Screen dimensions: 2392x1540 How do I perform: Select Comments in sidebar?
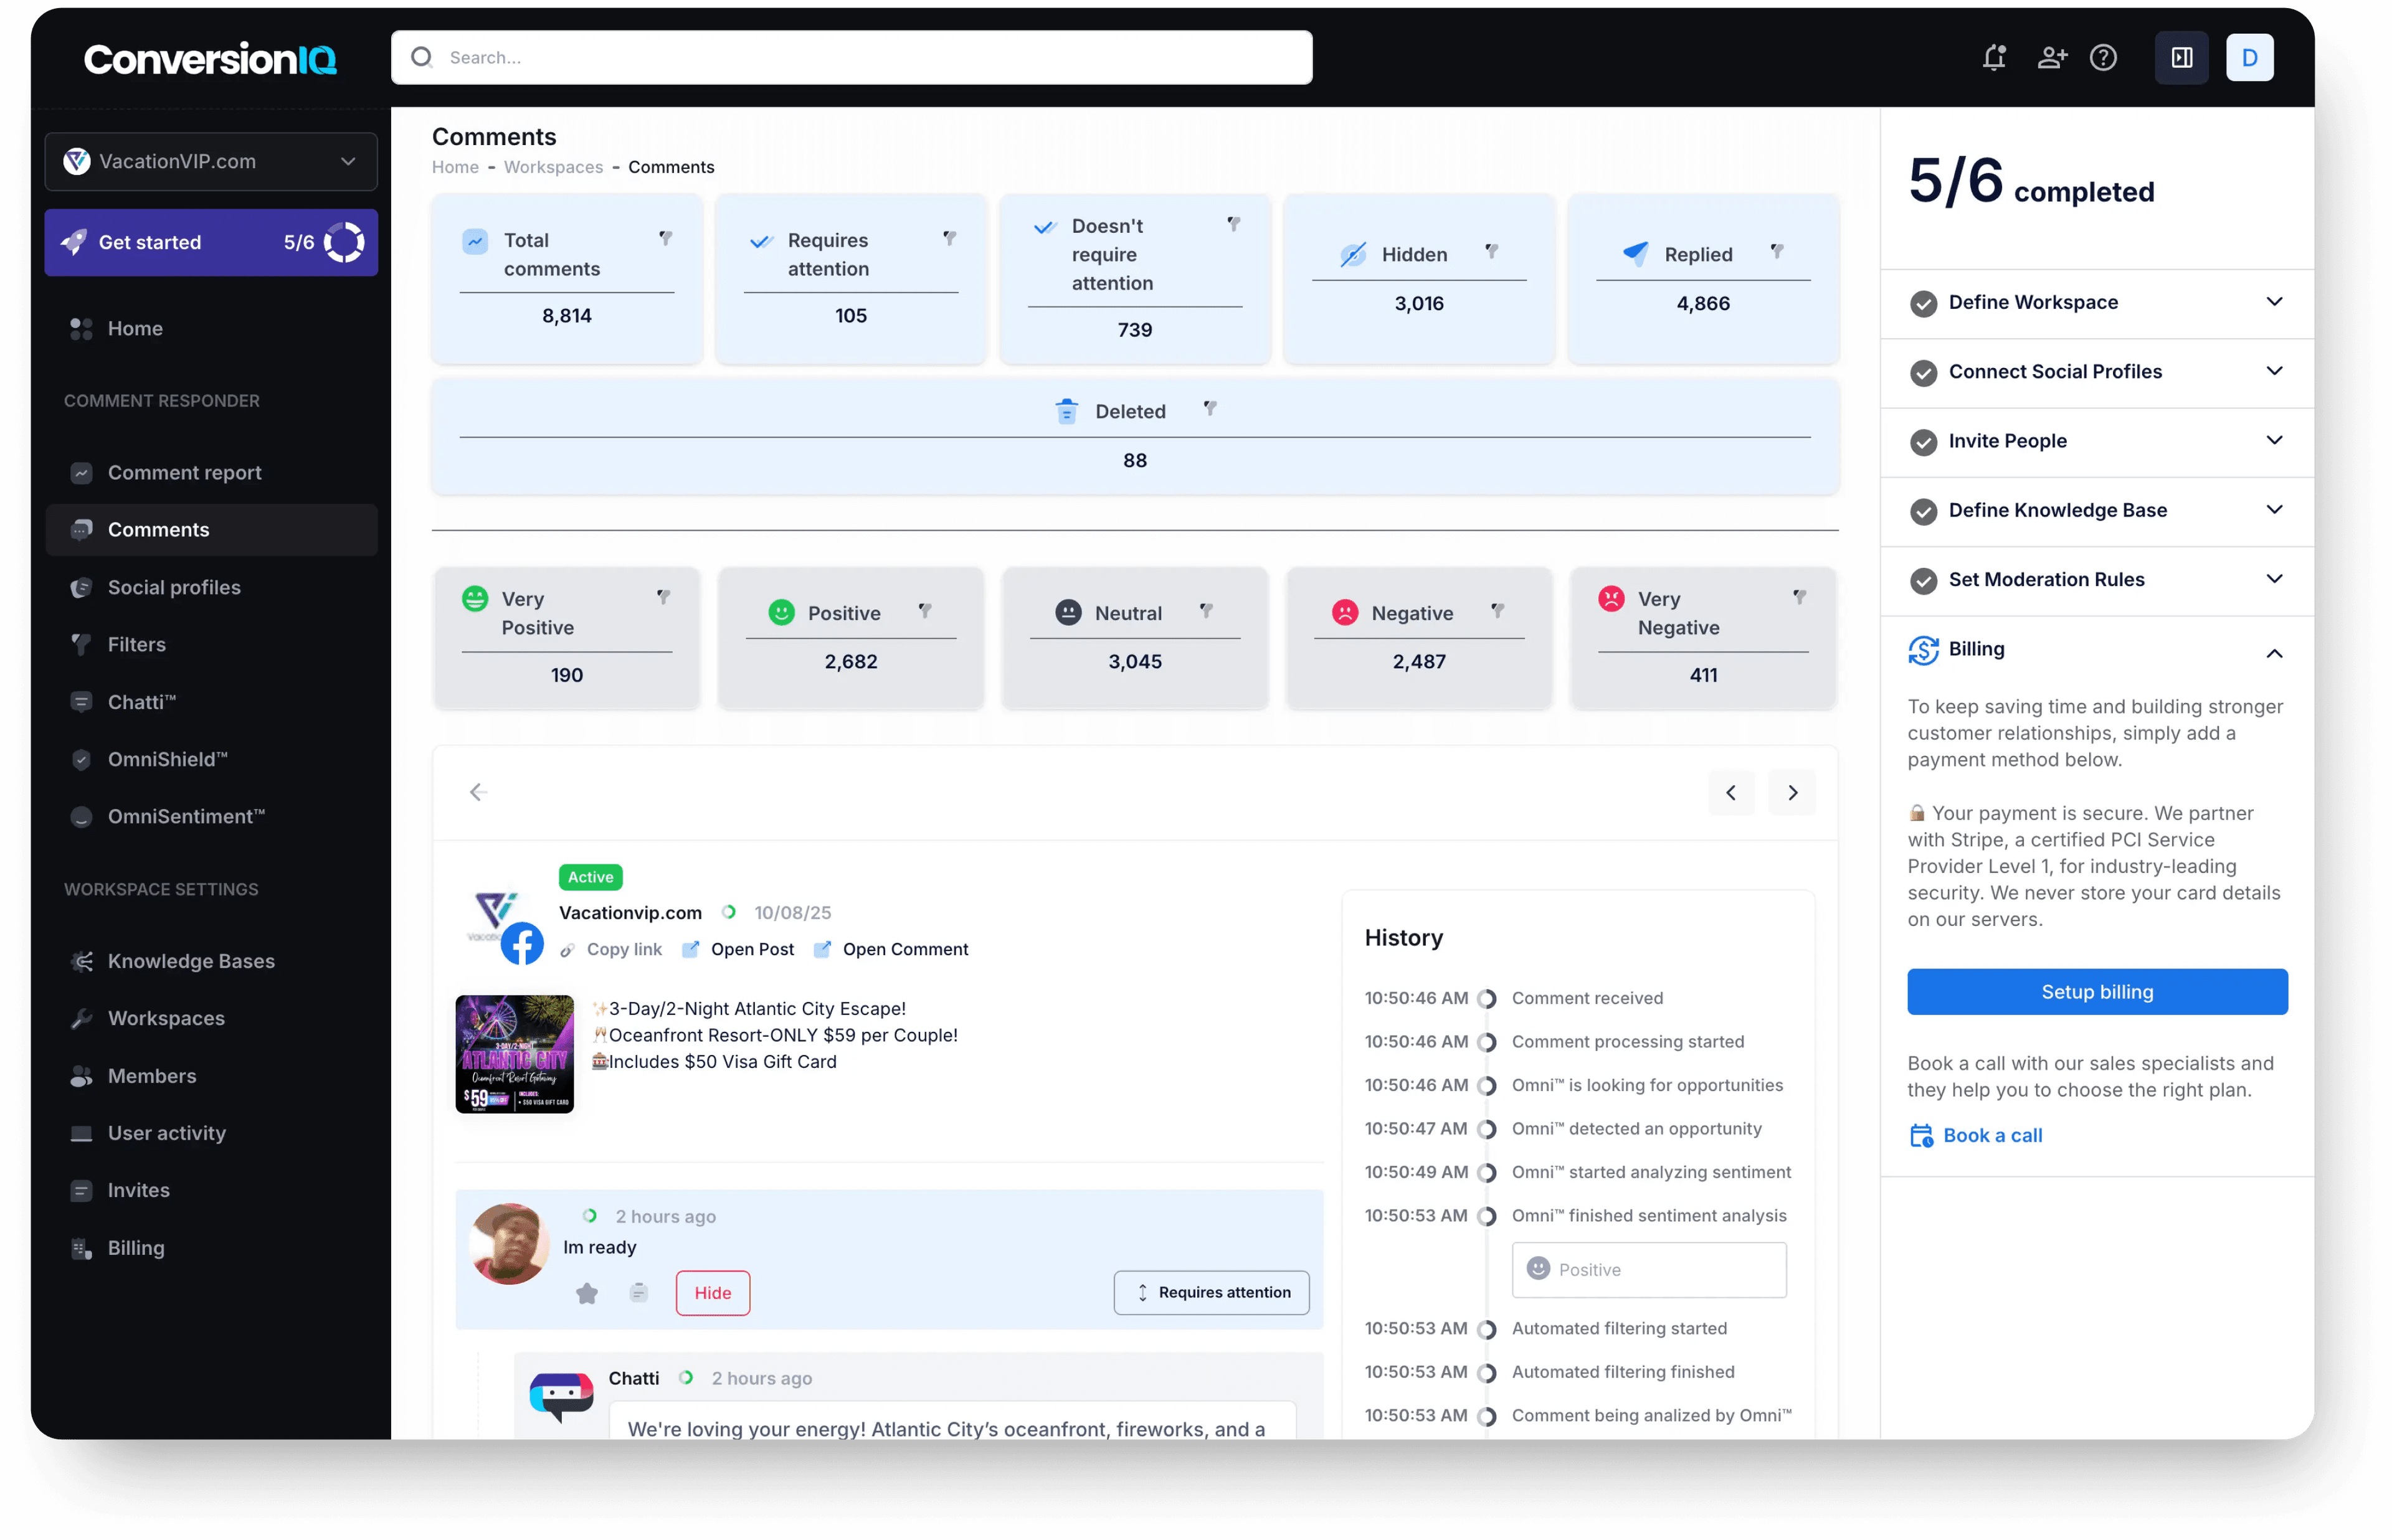click(211, 530)
